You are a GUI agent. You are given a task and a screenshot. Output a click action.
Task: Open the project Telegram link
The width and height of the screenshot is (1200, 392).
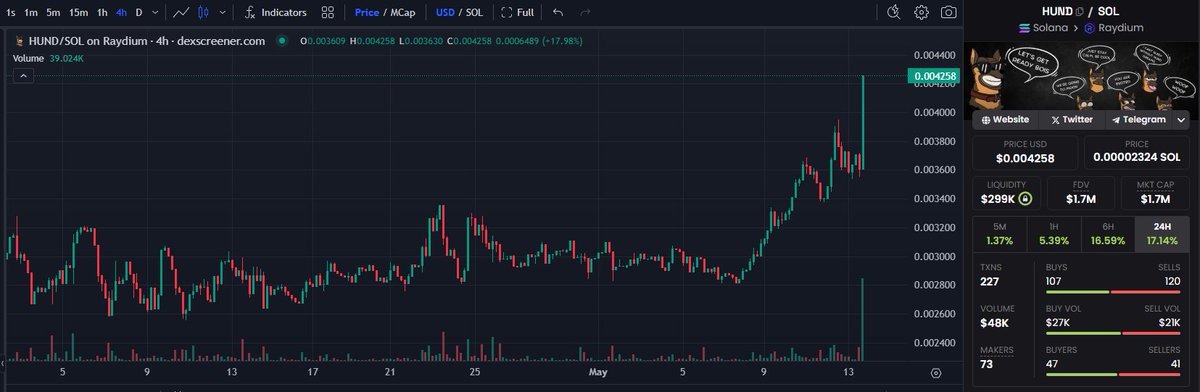coord(1138,119)
